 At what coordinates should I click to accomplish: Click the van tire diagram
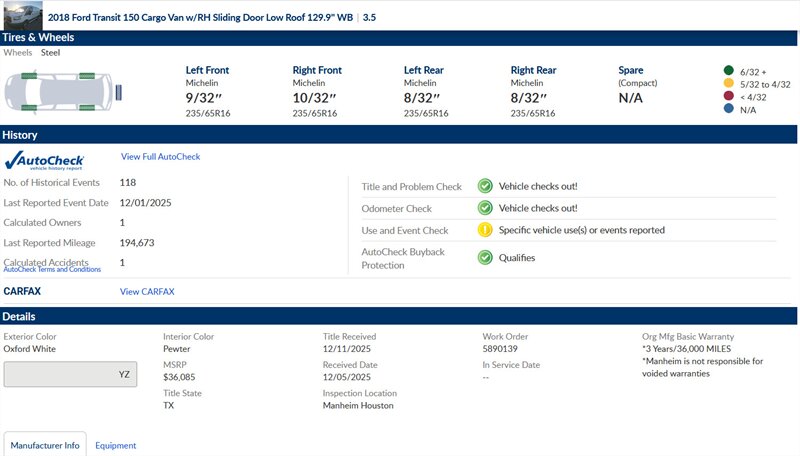click(x=62, y=92)
